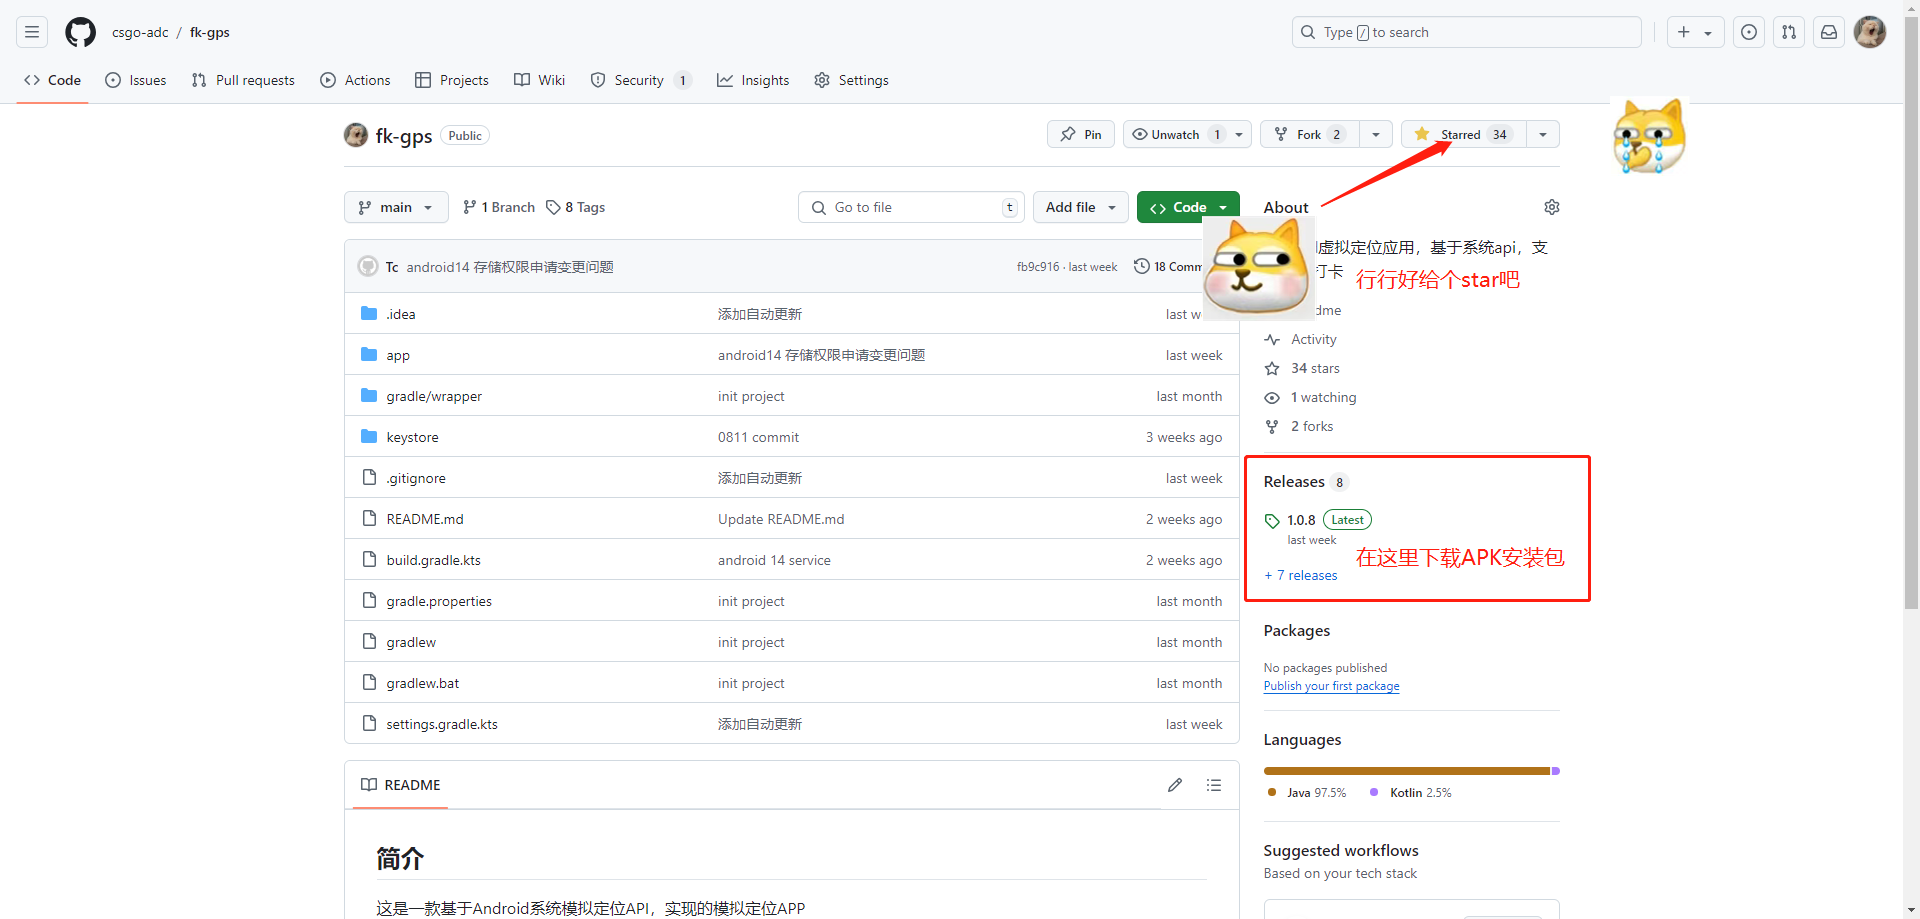Open the issues icon in header
Viewport: 1920px width, 919px height.
click(1748, 32)
